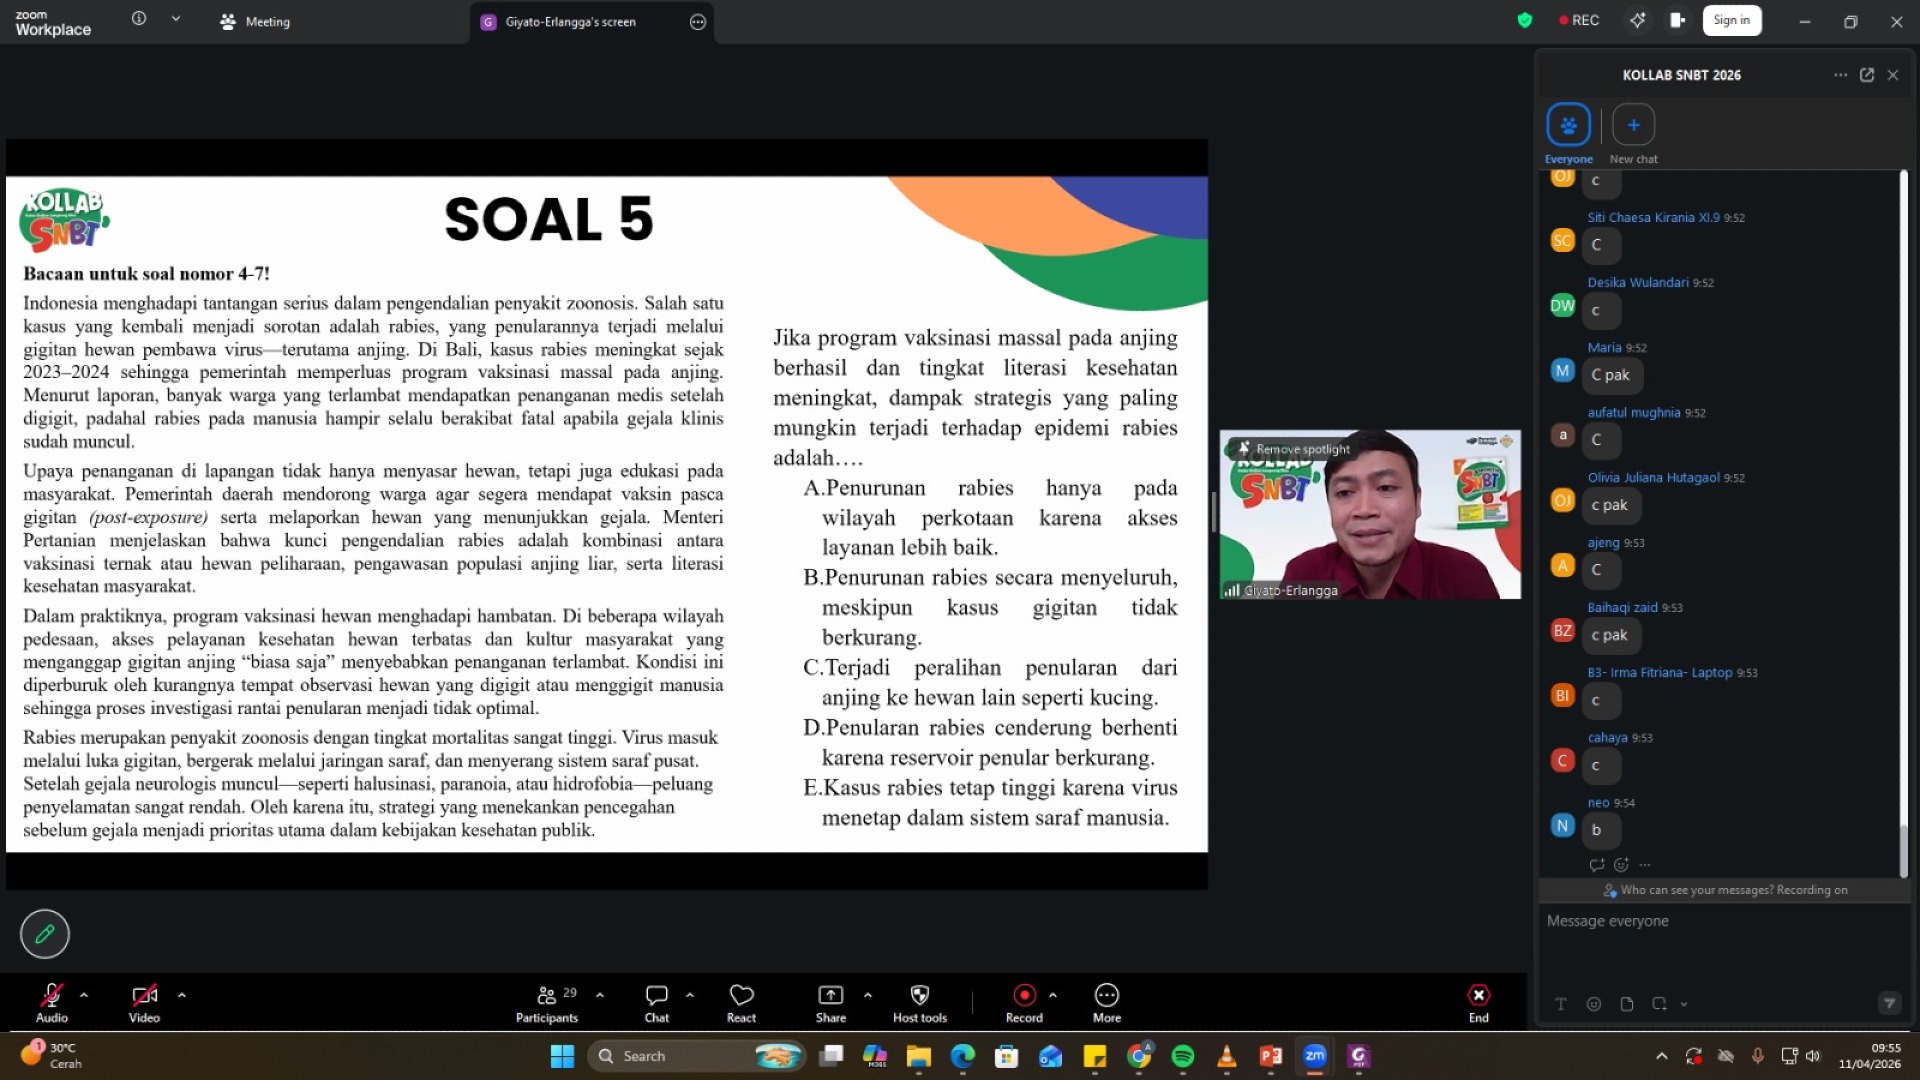Expand the Participants list options chevron

pyautogui.click(x=600, y=996)
